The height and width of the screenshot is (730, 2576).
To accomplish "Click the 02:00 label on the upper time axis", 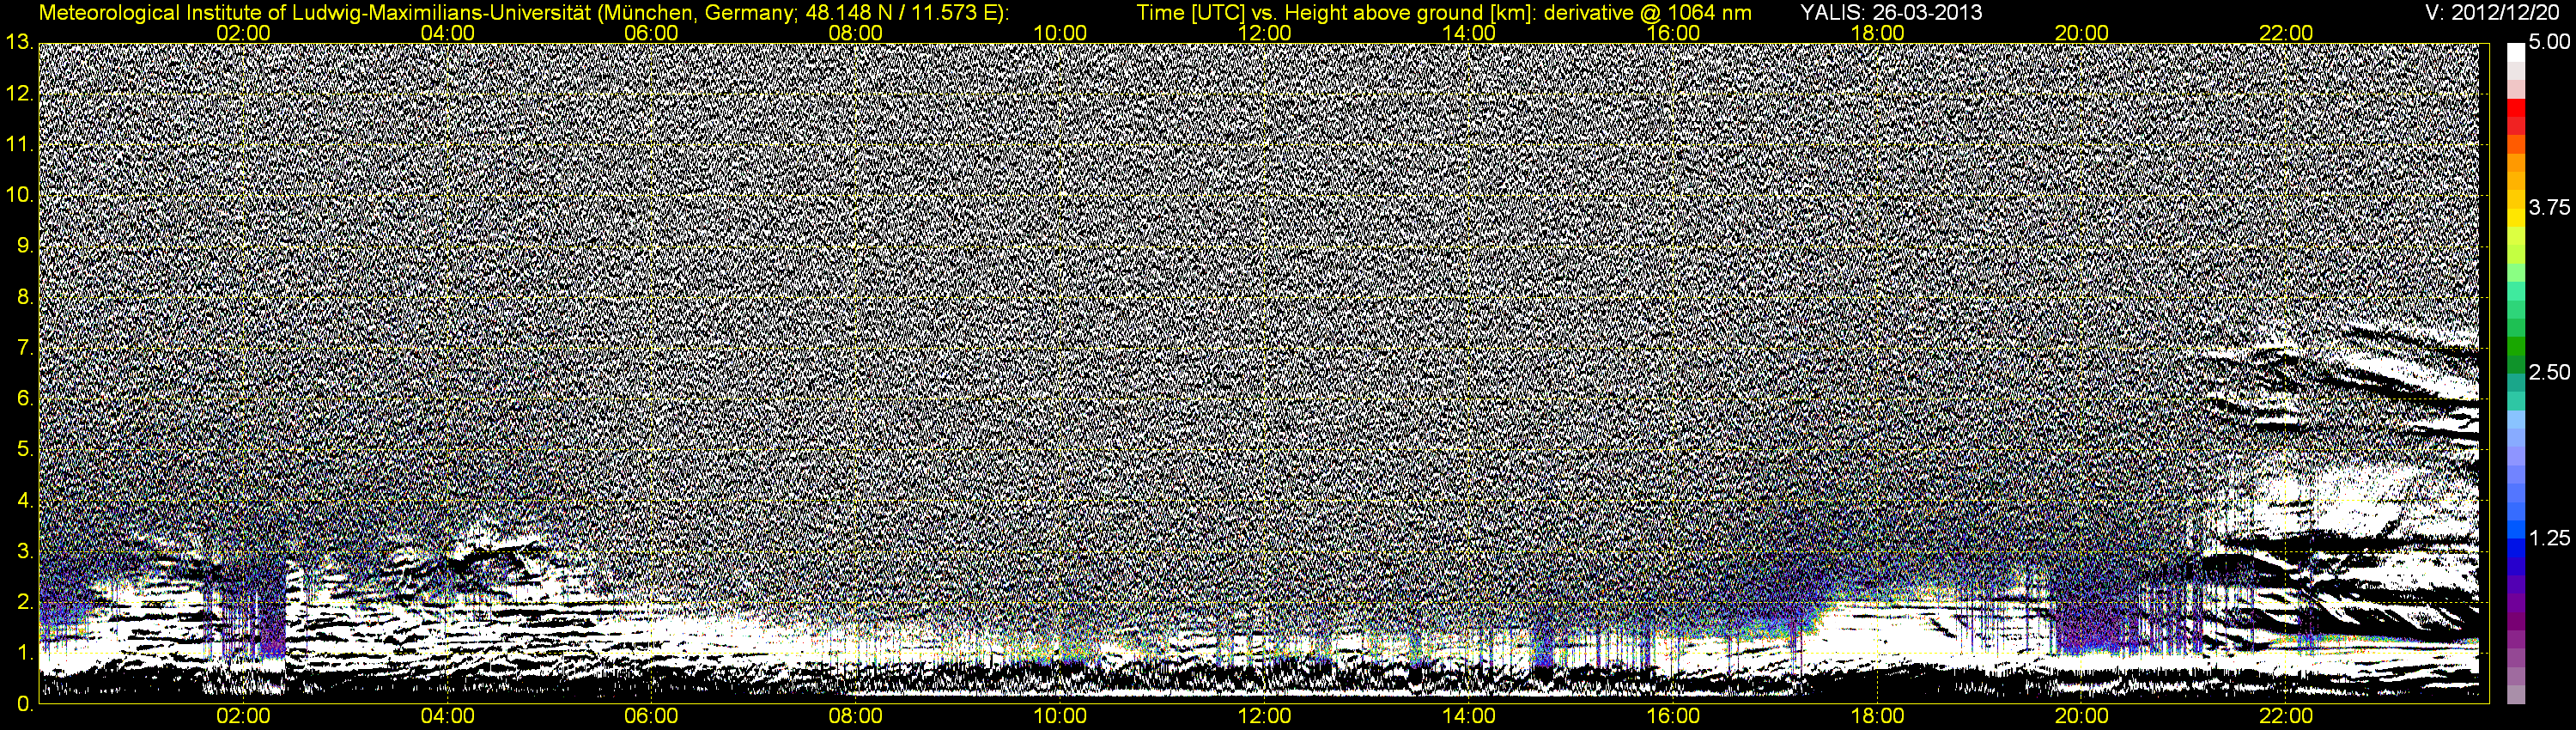I will [x=243, y=33].
